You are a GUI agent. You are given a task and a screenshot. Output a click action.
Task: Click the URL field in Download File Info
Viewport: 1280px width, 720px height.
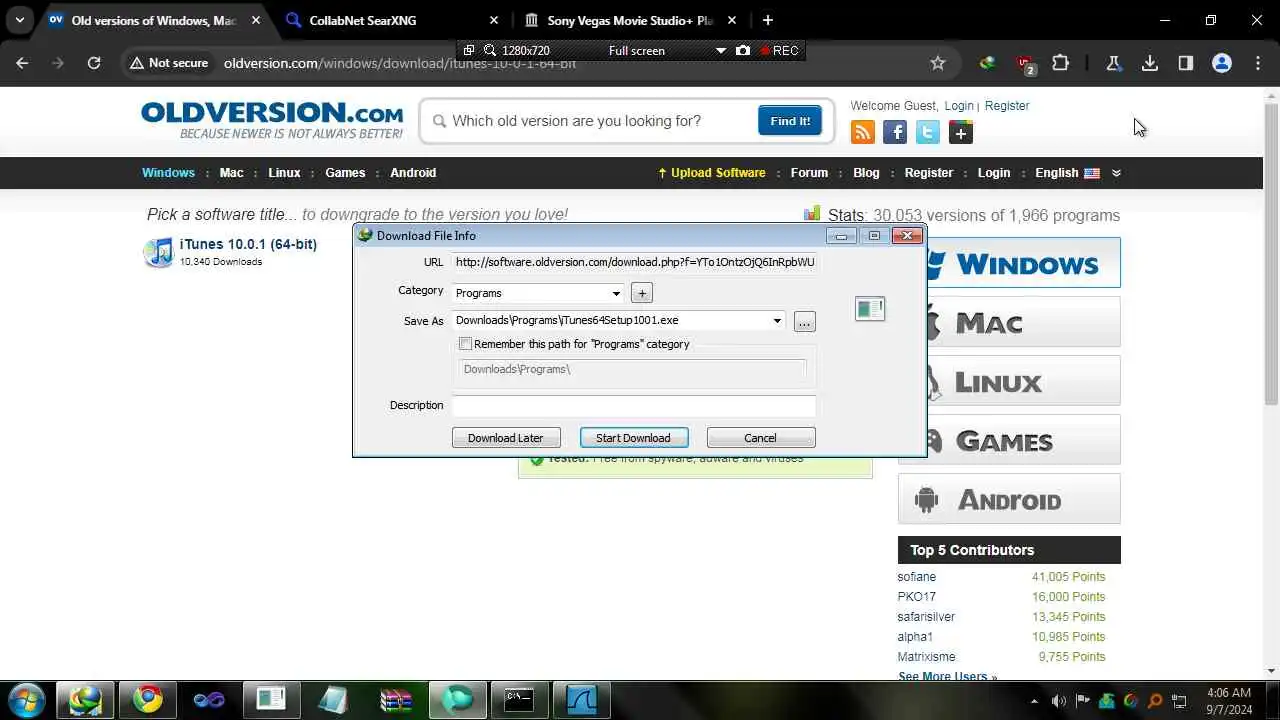click(633, 262)
